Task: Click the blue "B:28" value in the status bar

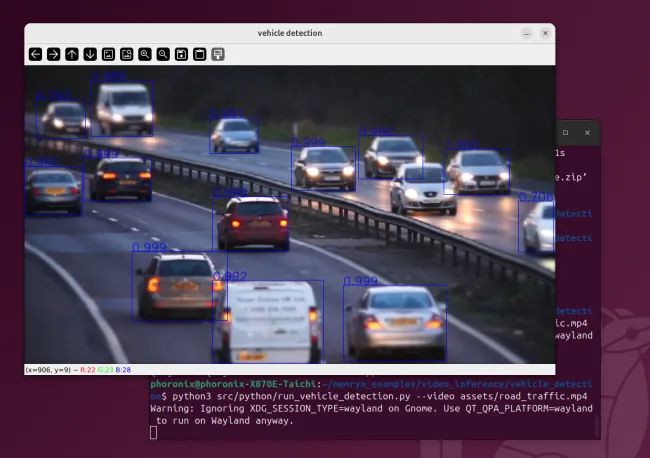Action: 123,370
